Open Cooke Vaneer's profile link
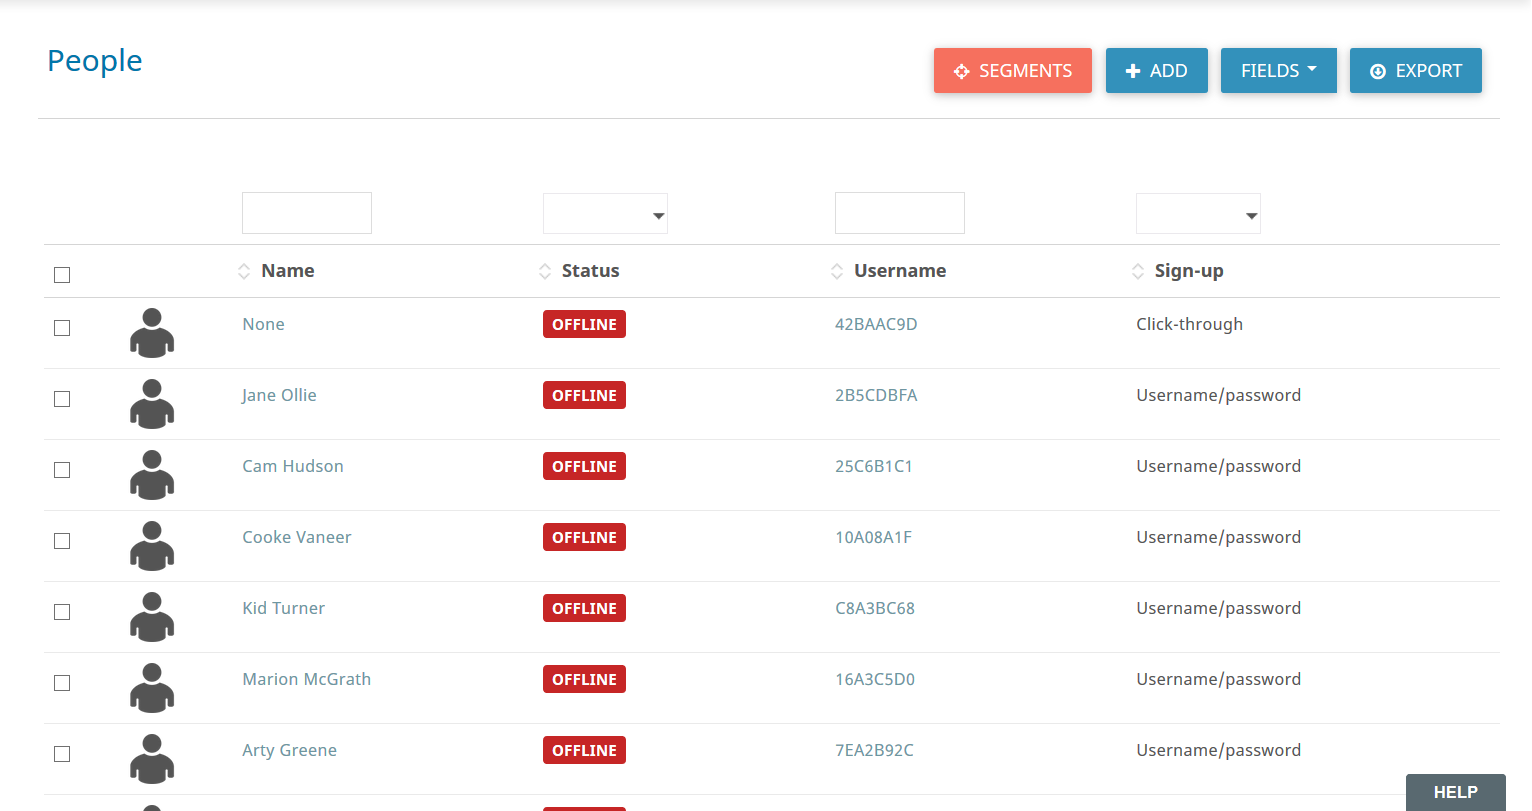The height and width of the screenshot is (811, 1532). 297,537
